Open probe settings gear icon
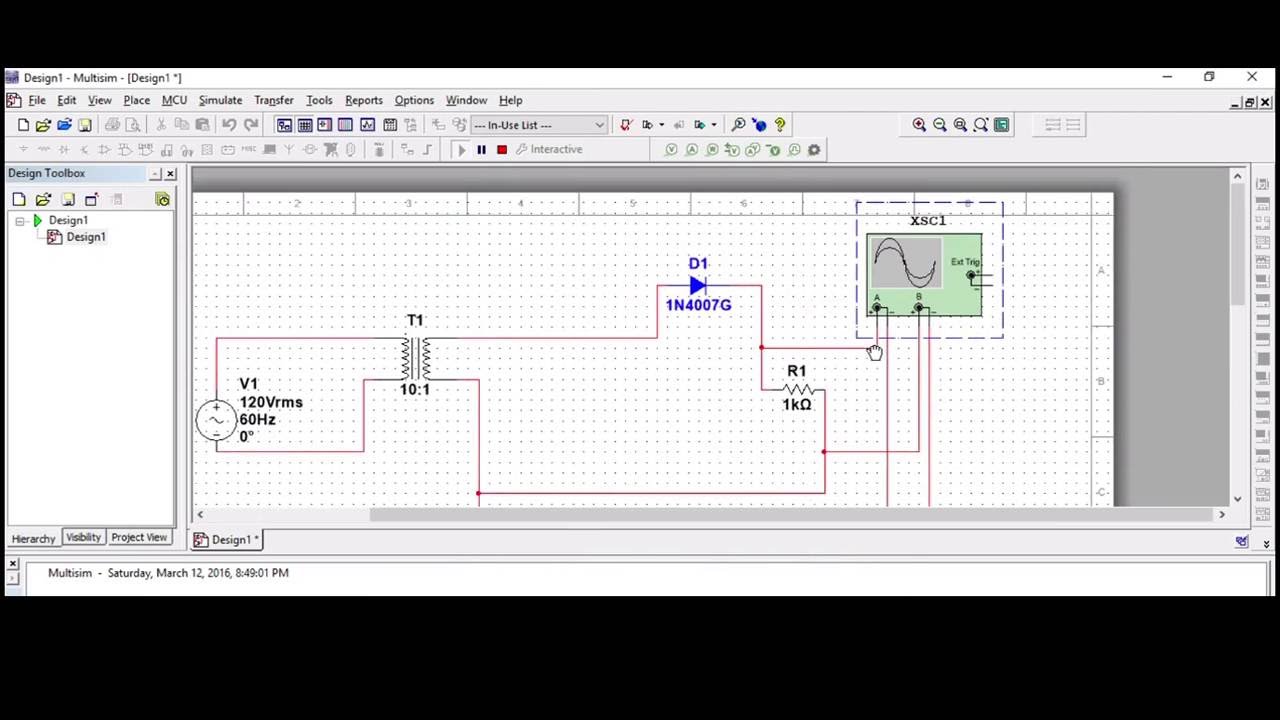This screenshot has width=1280, height=720. click(814, 150)
